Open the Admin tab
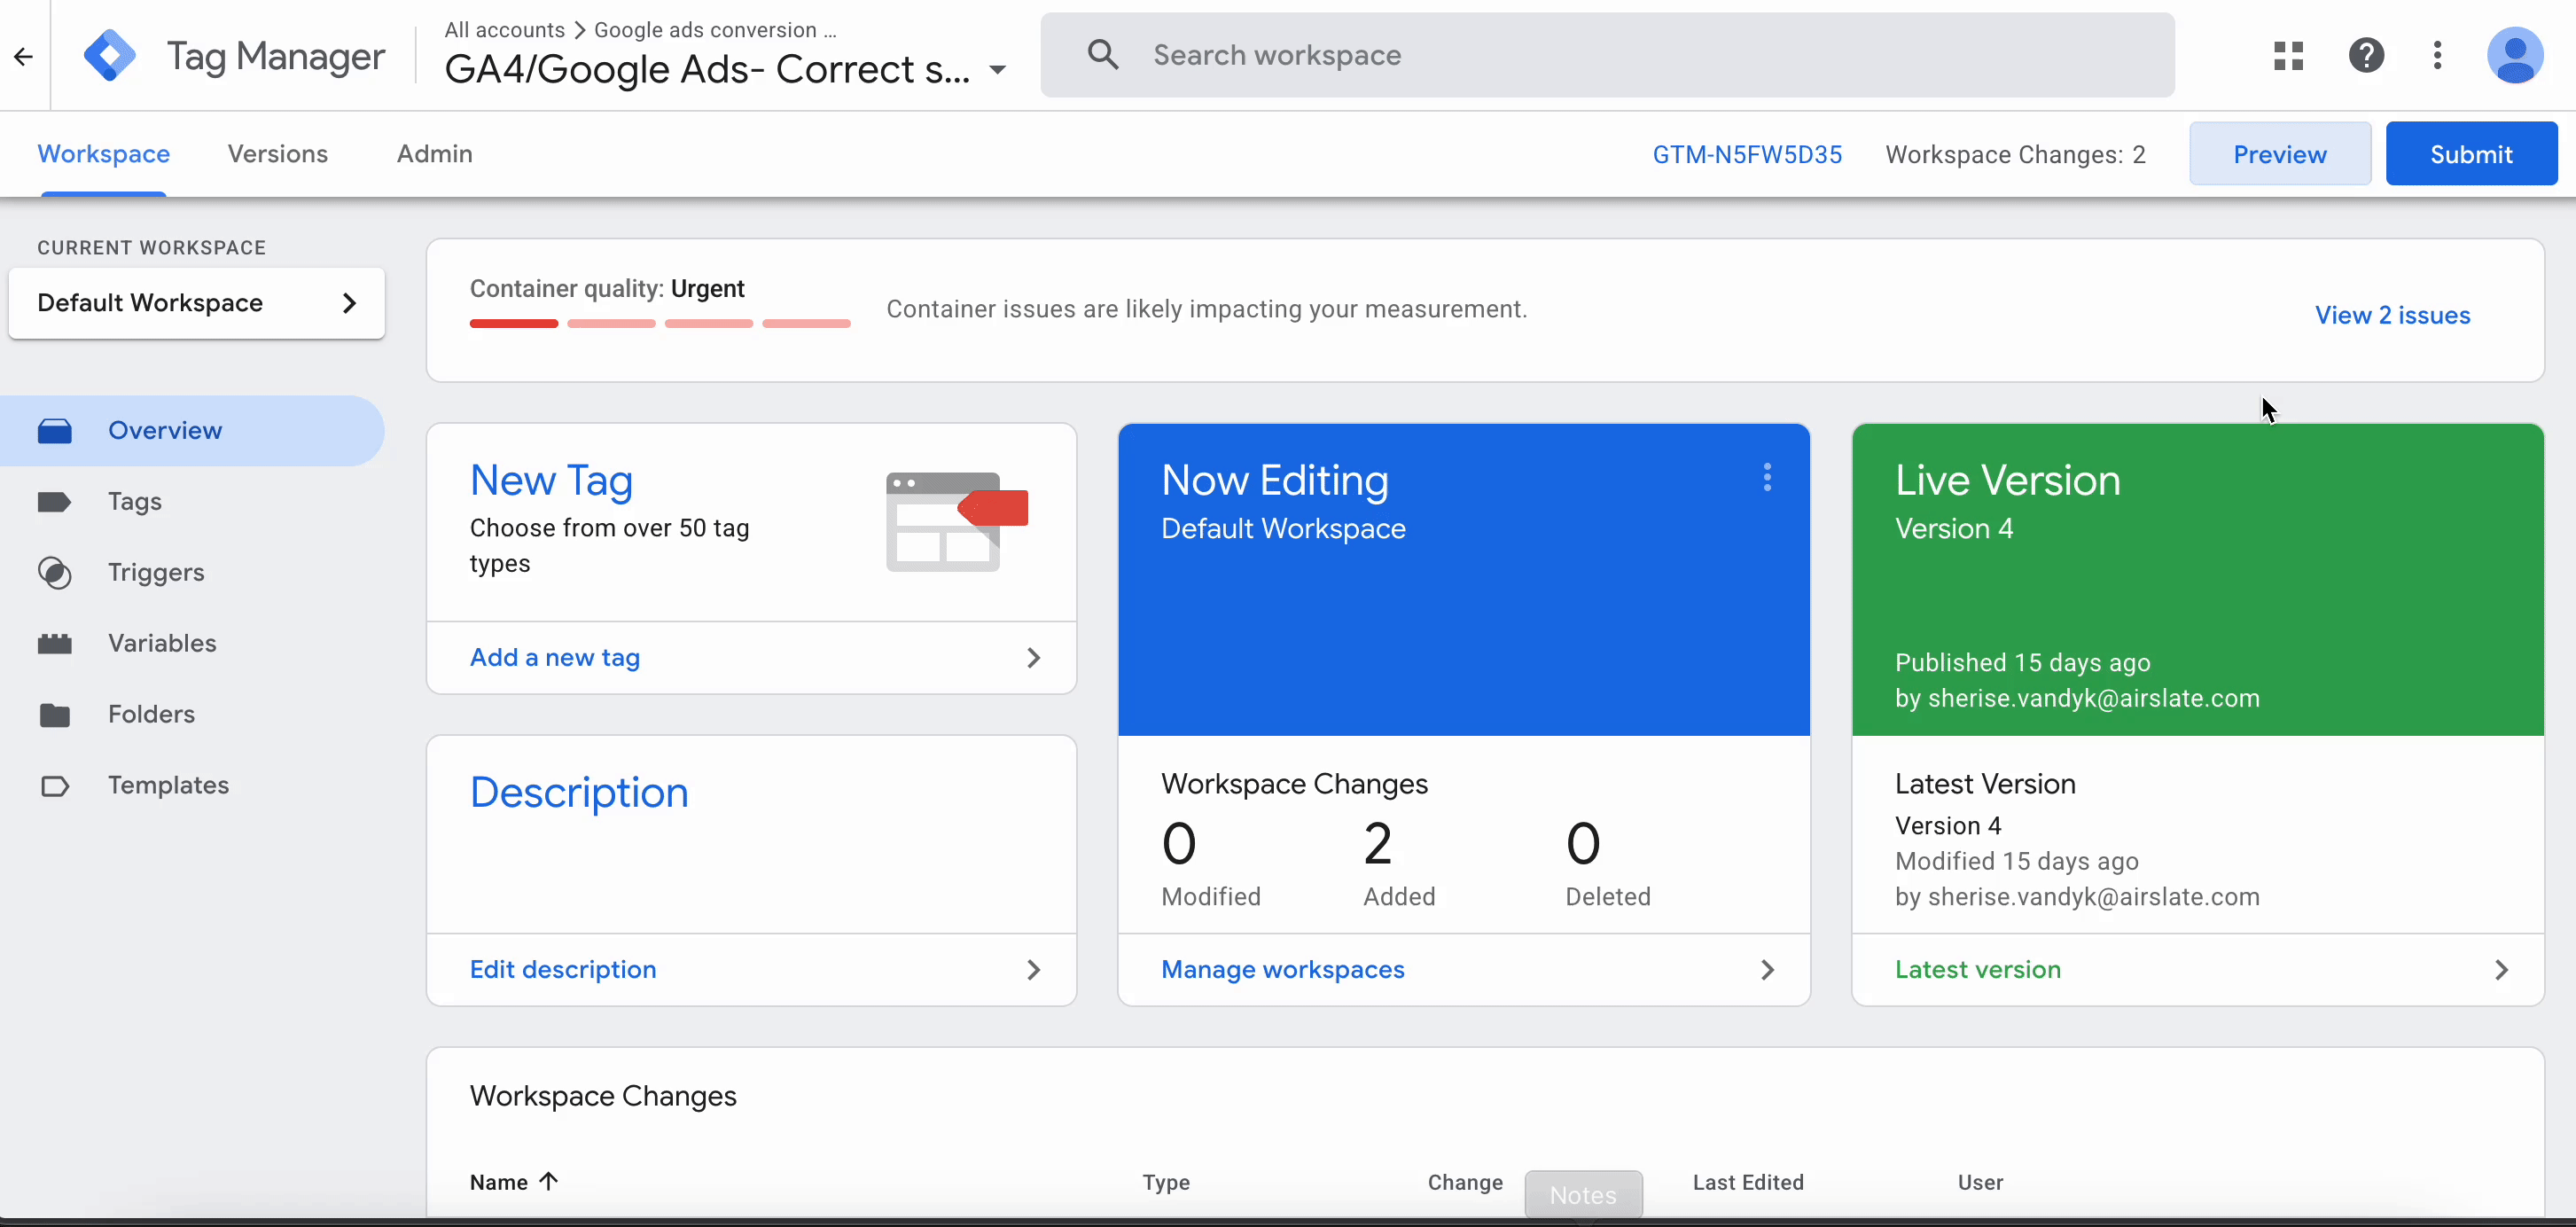 [x=434, y=154]
